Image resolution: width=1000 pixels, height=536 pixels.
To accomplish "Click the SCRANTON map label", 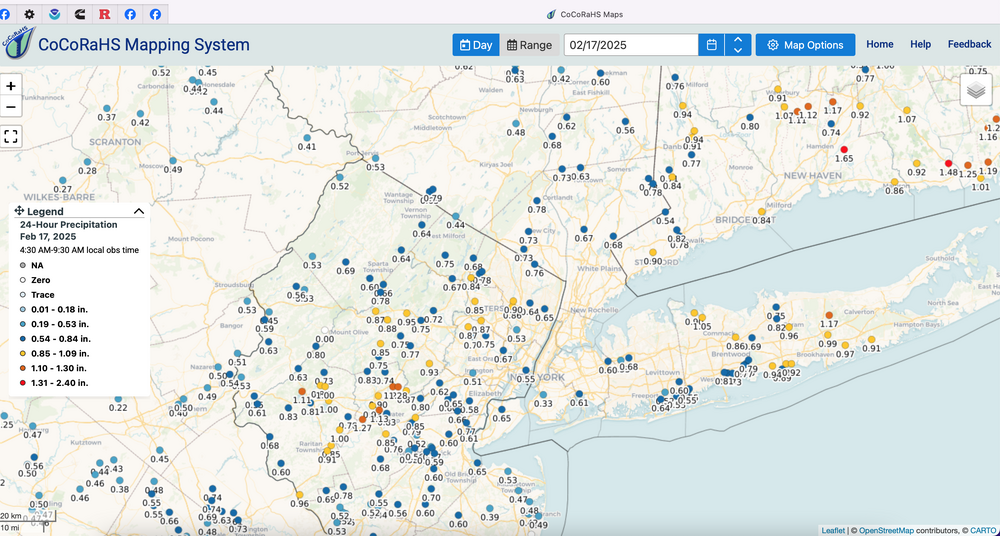I will pos(115,142).
